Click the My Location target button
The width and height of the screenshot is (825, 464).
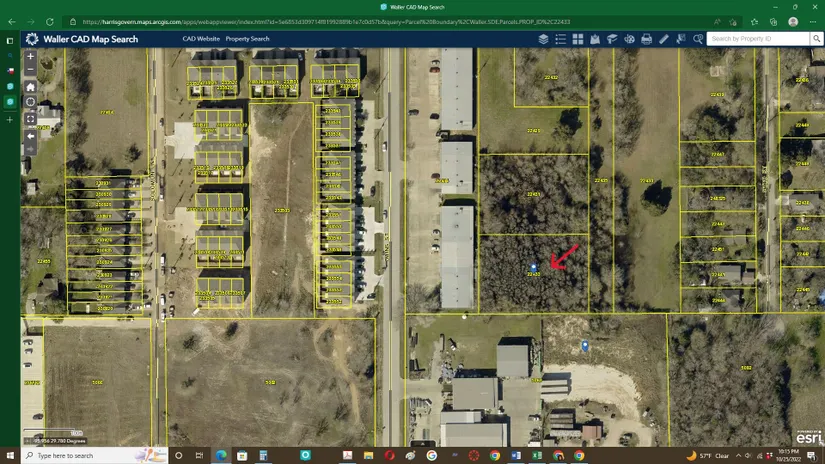coord(30,102)
